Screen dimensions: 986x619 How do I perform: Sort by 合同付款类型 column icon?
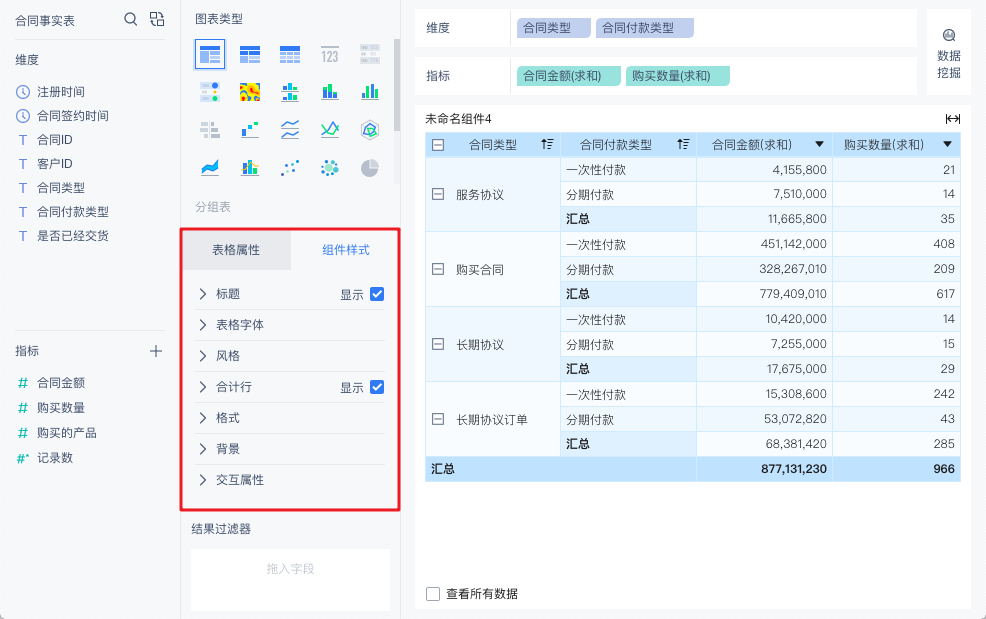(x=683, y=144)
